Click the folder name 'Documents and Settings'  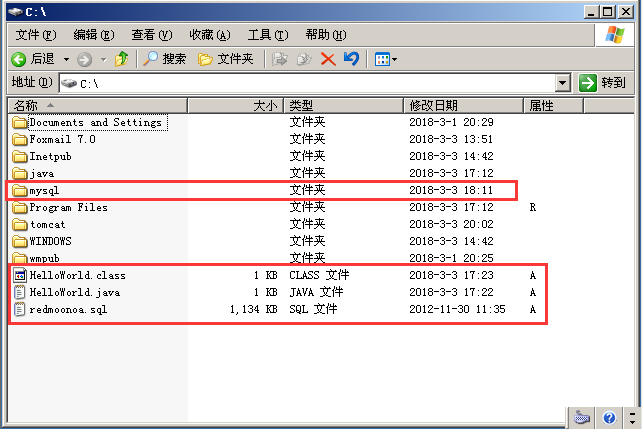click(96, 122)
